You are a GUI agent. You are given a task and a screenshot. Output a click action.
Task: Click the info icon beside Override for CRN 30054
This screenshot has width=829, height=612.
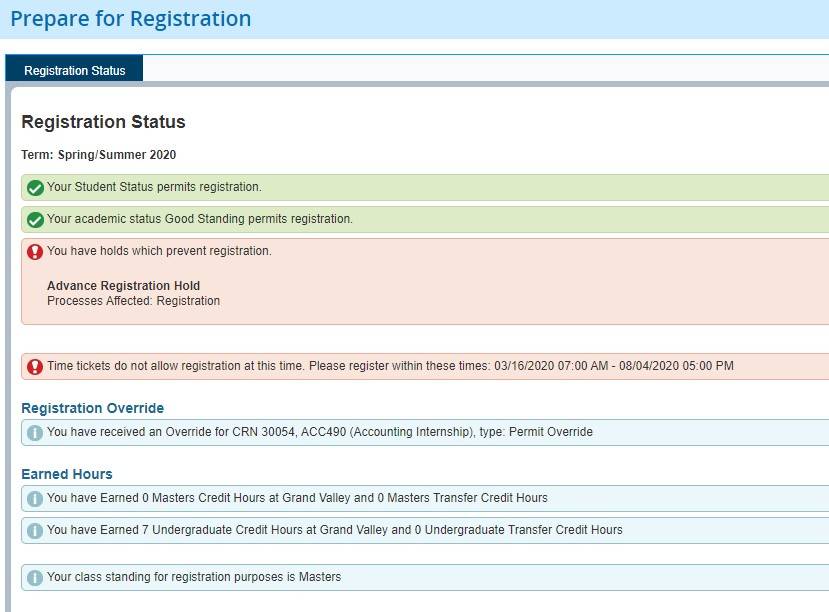tap(35, 433)
